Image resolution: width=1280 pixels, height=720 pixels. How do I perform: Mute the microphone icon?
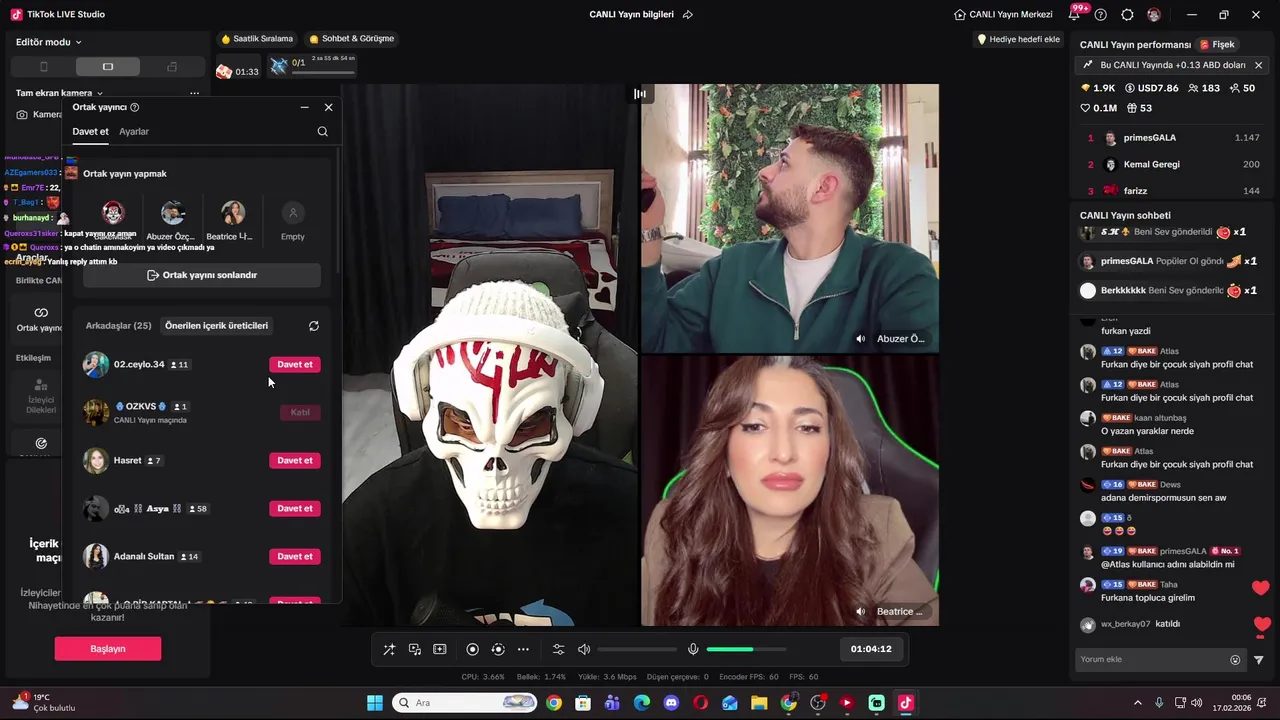click(x=693, y=649)
